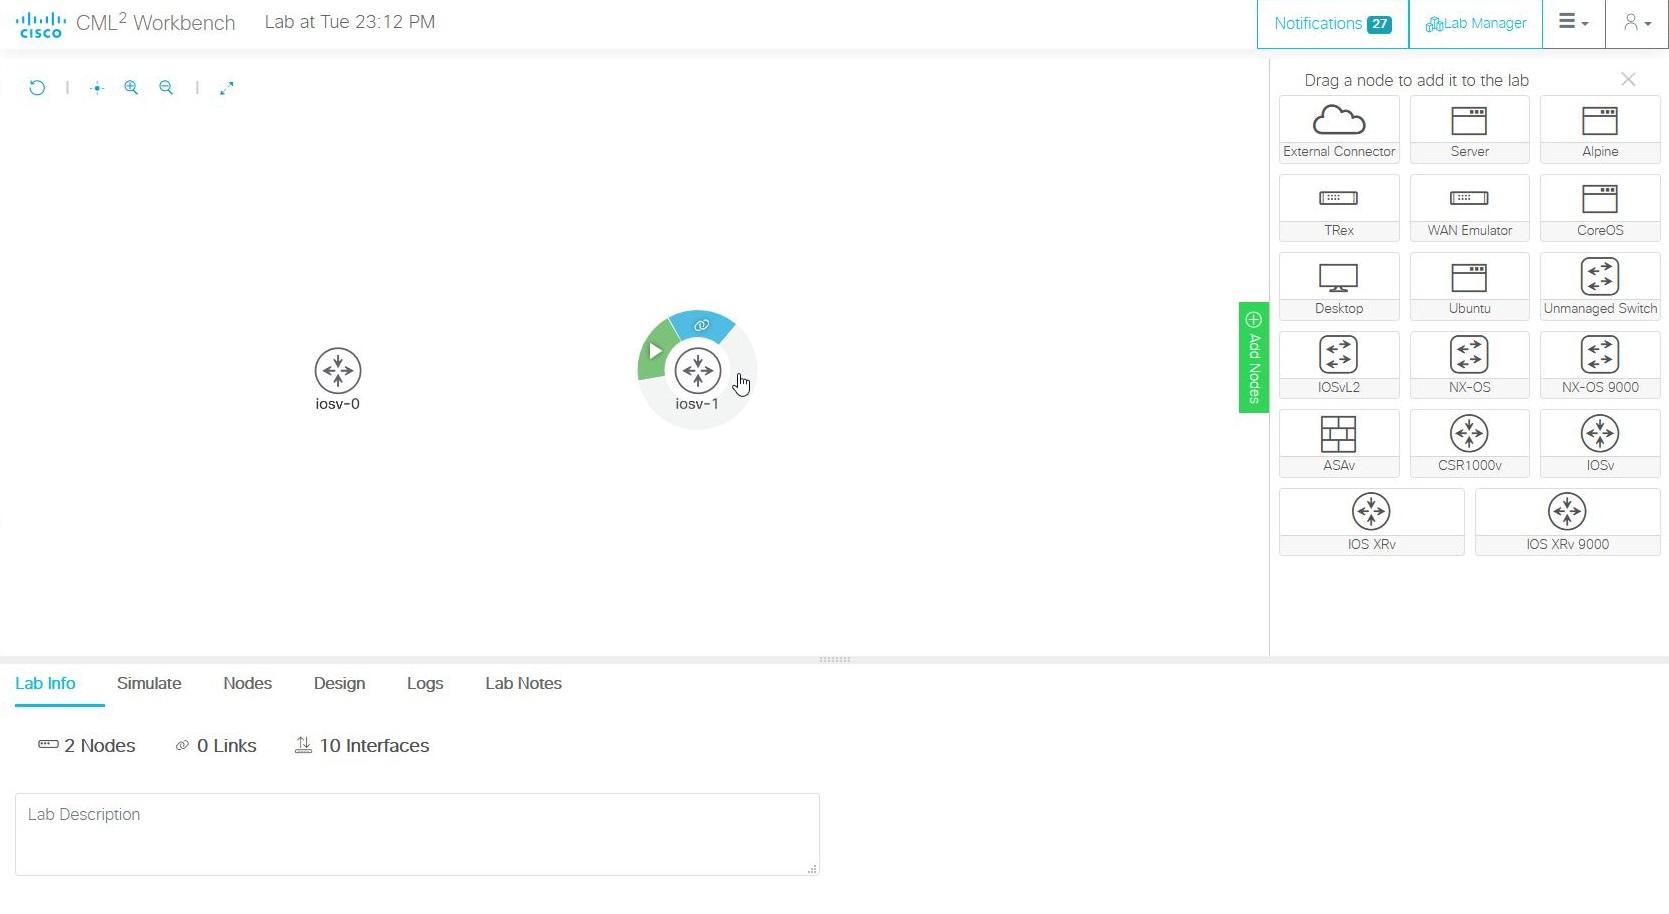Pick the NX-OS 9000 node type

click(x=1600, y=365)
